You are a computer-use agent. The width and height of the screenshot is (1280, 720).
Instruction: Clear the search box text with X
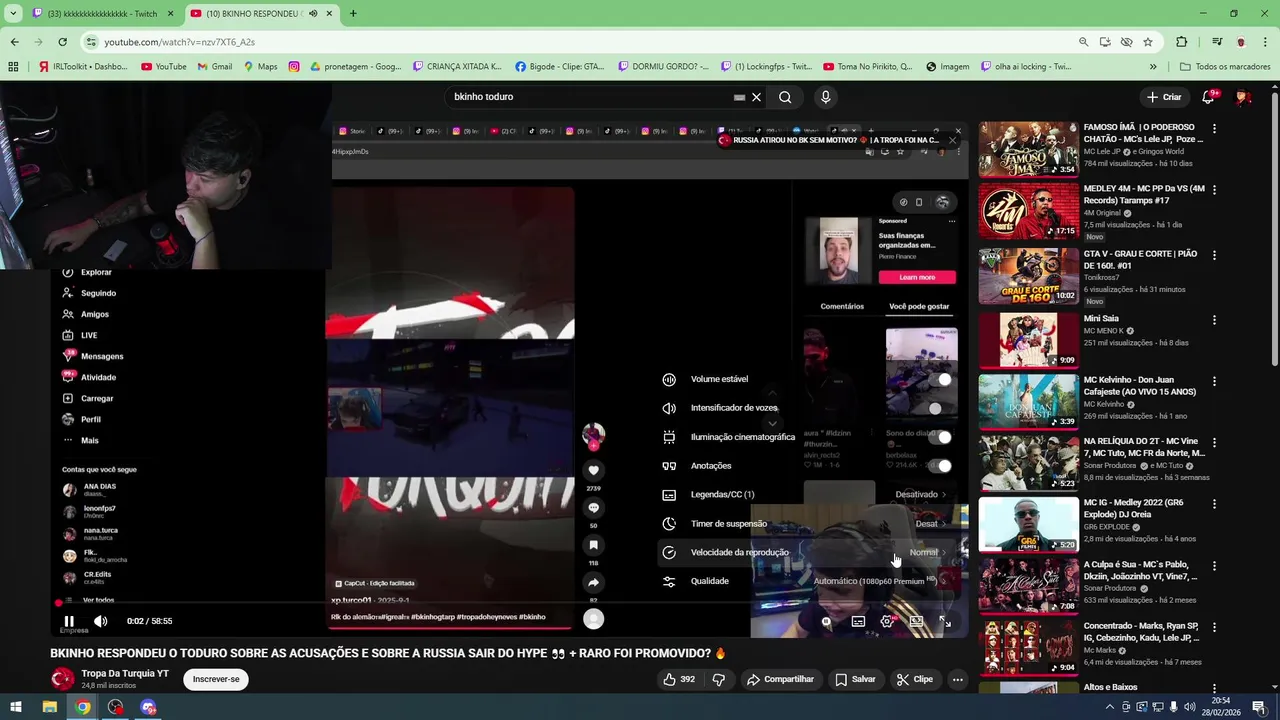(757, 97)
